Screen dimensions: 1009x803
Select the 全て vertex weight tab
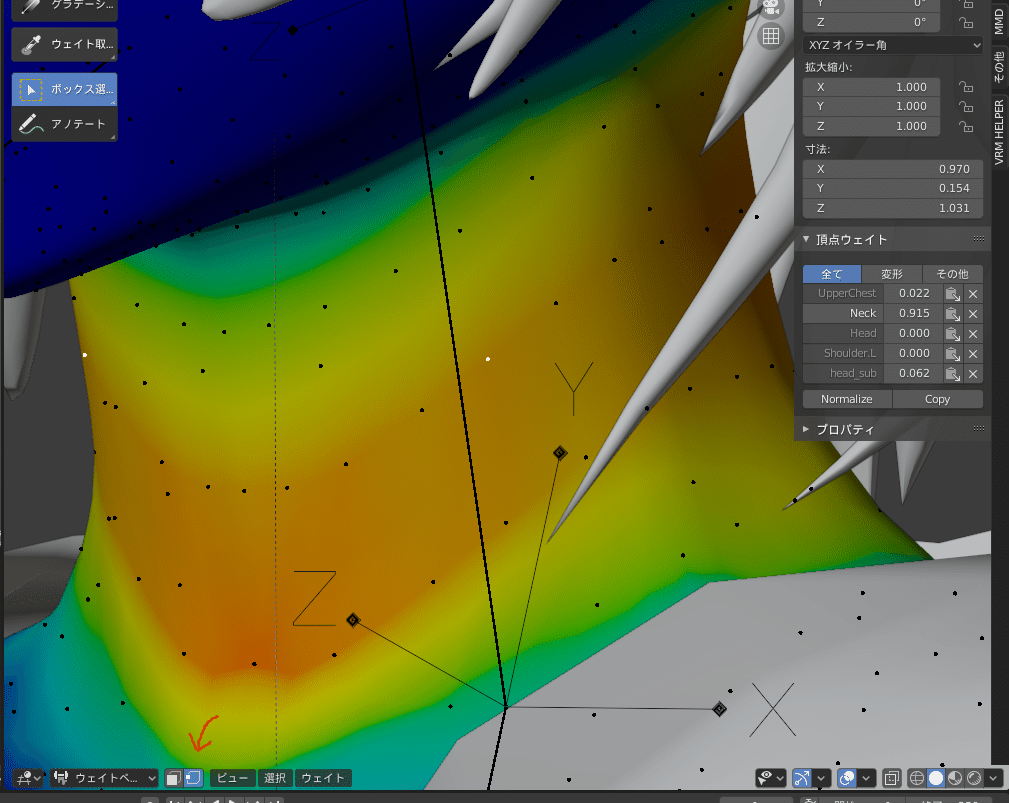point(831,274)
